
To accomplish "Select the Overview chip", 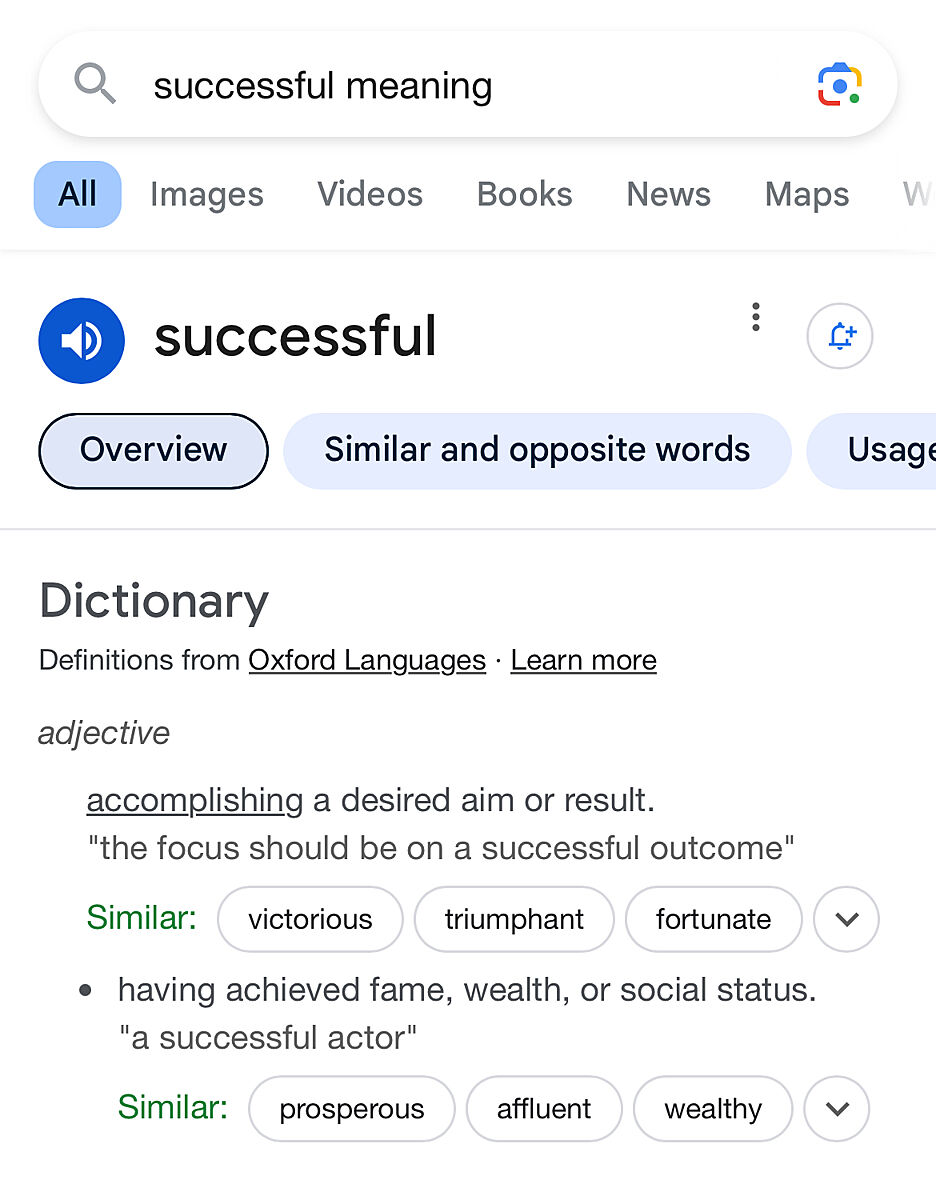I will tap(153, 450).
